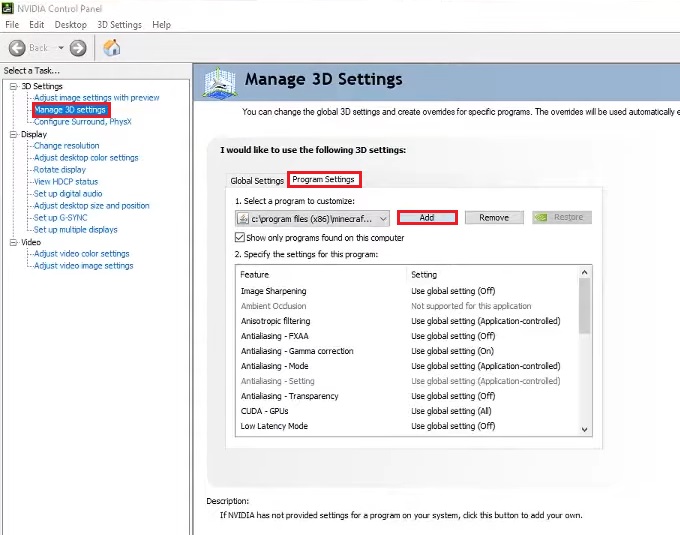Click the Home icon in the toolbar
This screenshot has width=680, height=535.
point(112,47)
